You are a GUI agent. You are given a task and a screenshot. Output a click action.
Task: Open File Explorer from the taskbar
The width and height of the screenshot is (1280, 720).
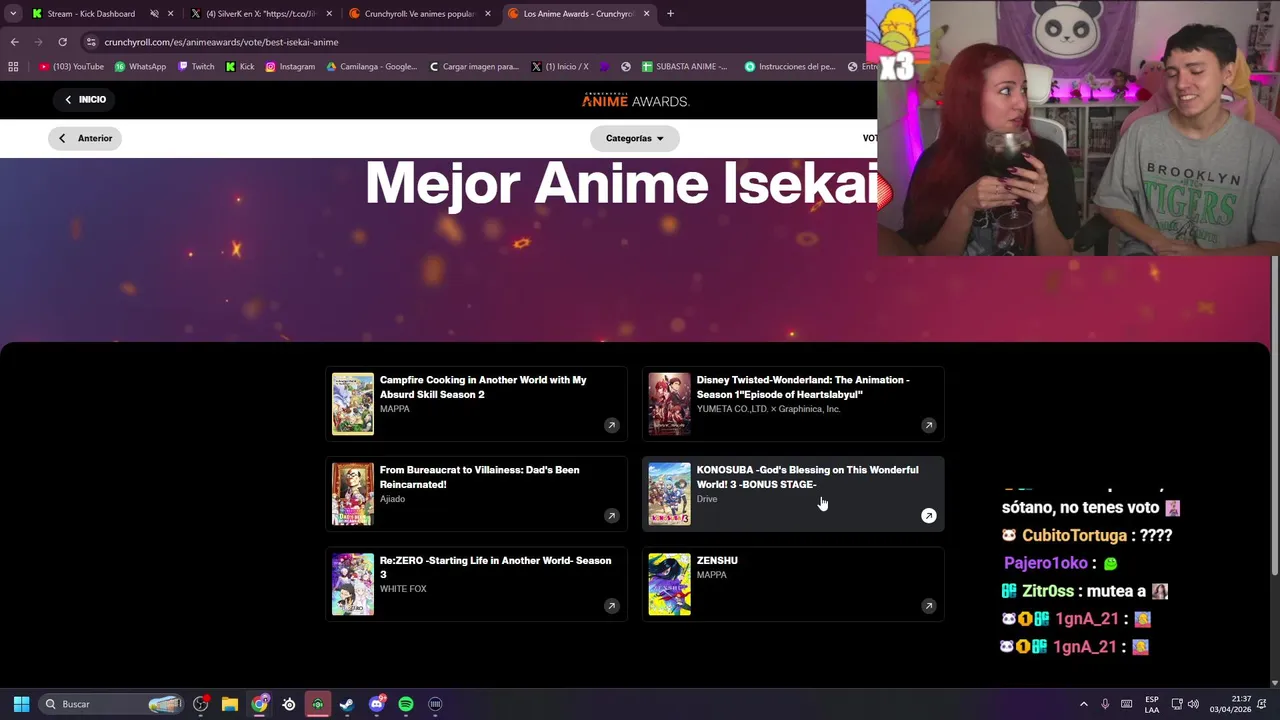point(229,704)
